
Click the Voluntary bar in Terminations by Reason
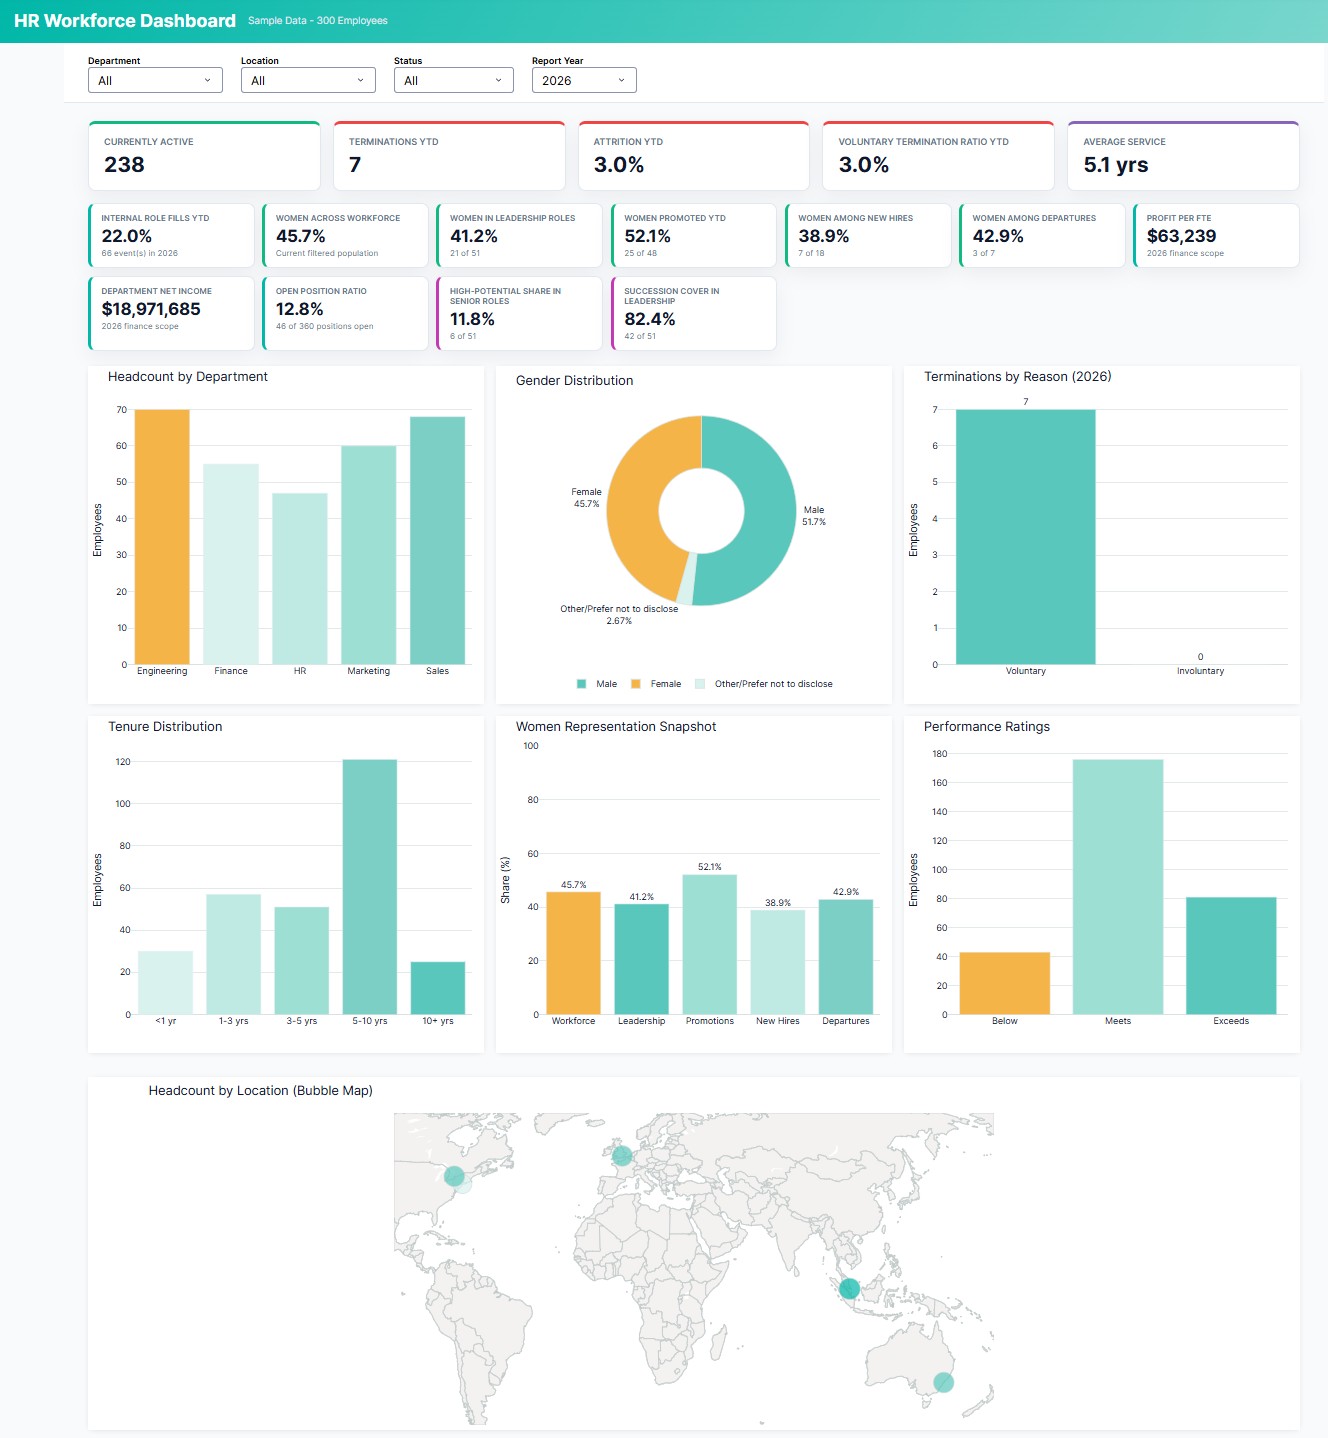pos(1025,535)
